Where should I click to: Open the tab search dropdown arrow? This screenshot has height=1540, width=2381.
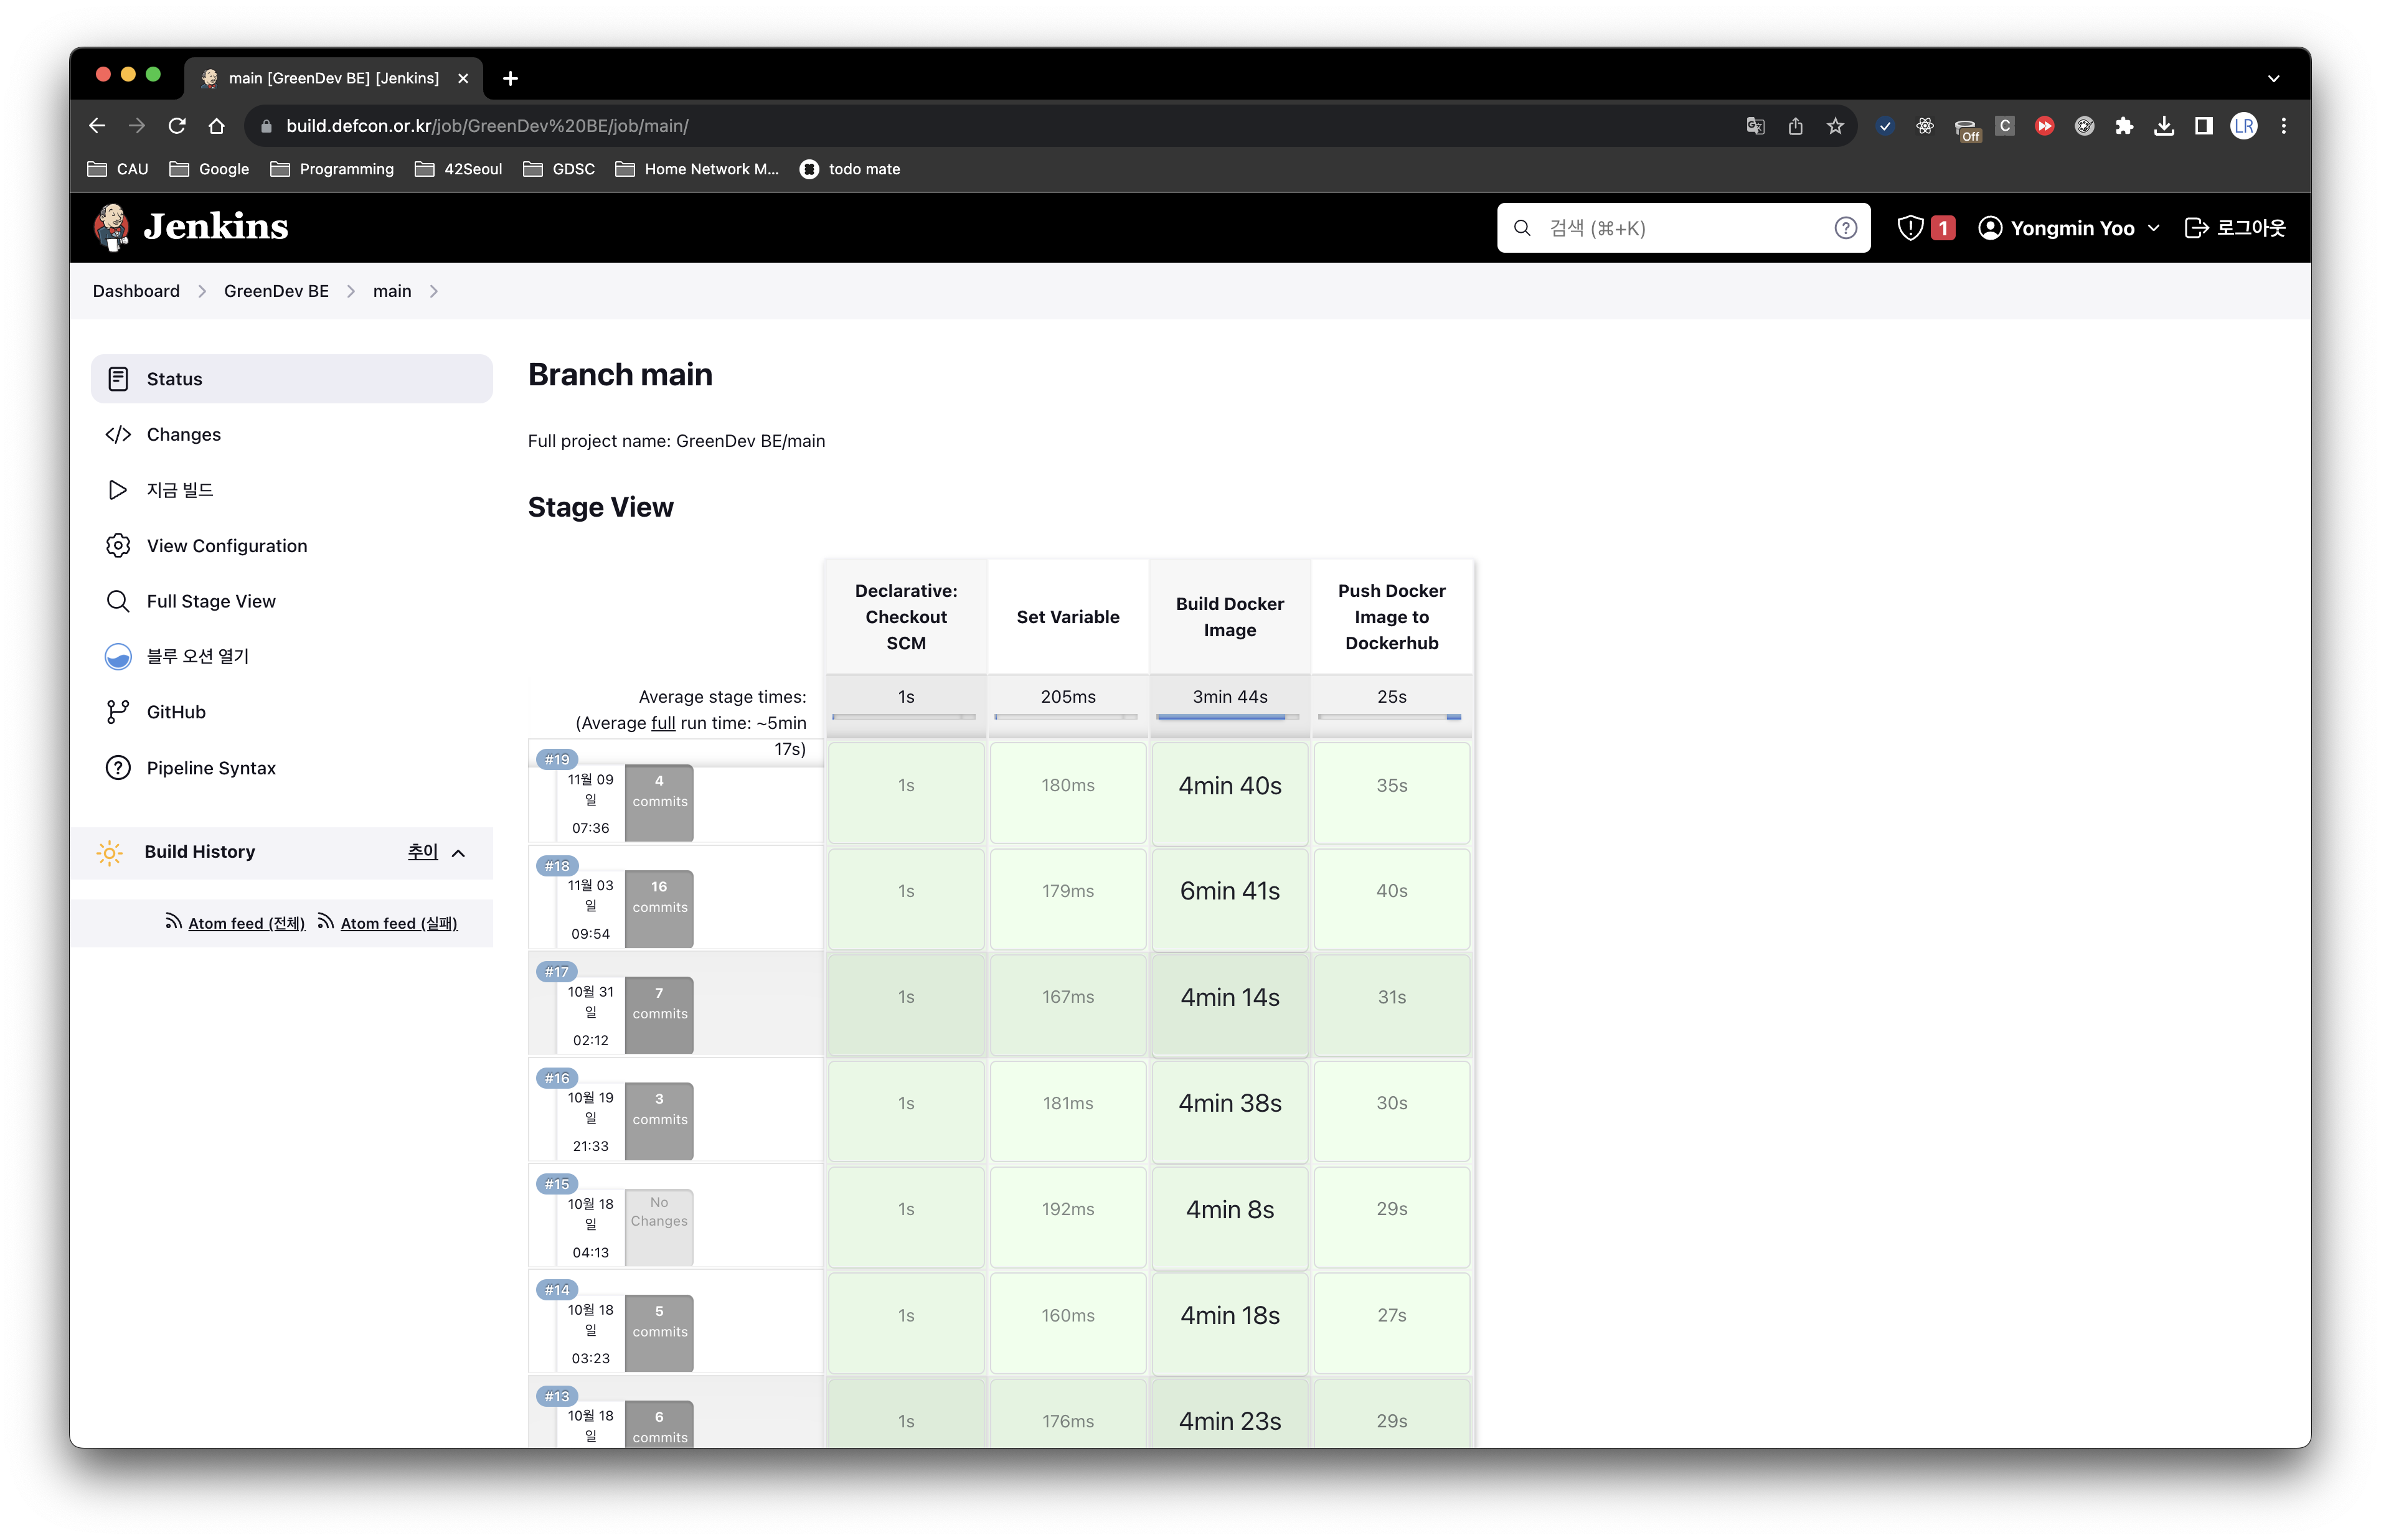pos(2273,78)
